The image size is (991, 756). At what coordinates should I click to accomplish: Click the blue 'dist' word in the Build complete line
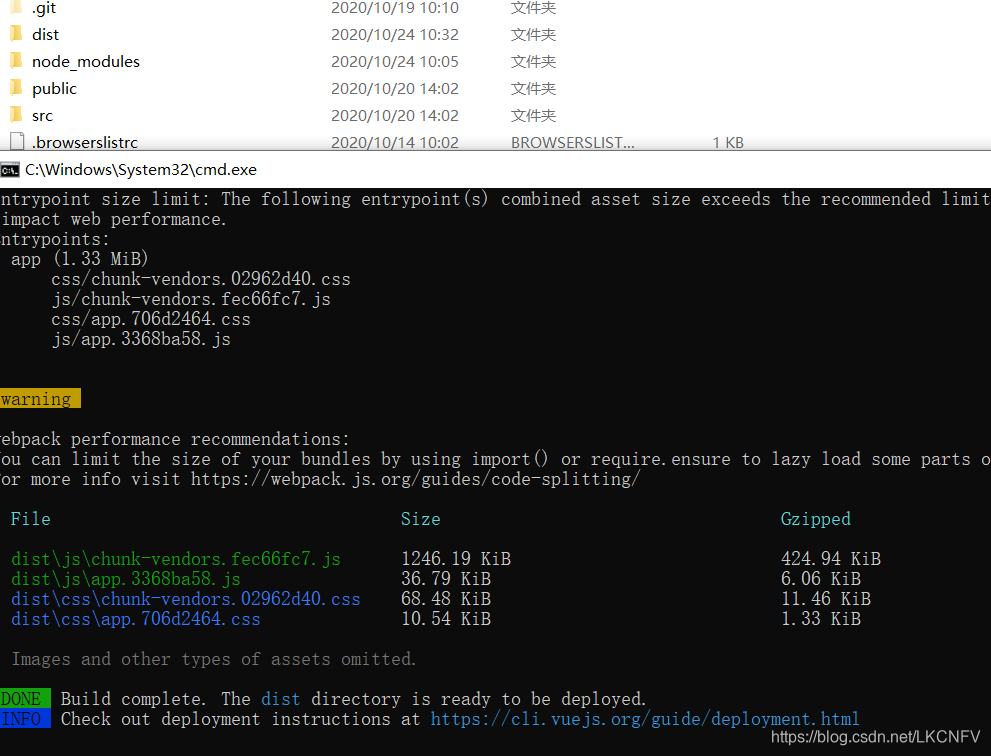tap(281, 698)
